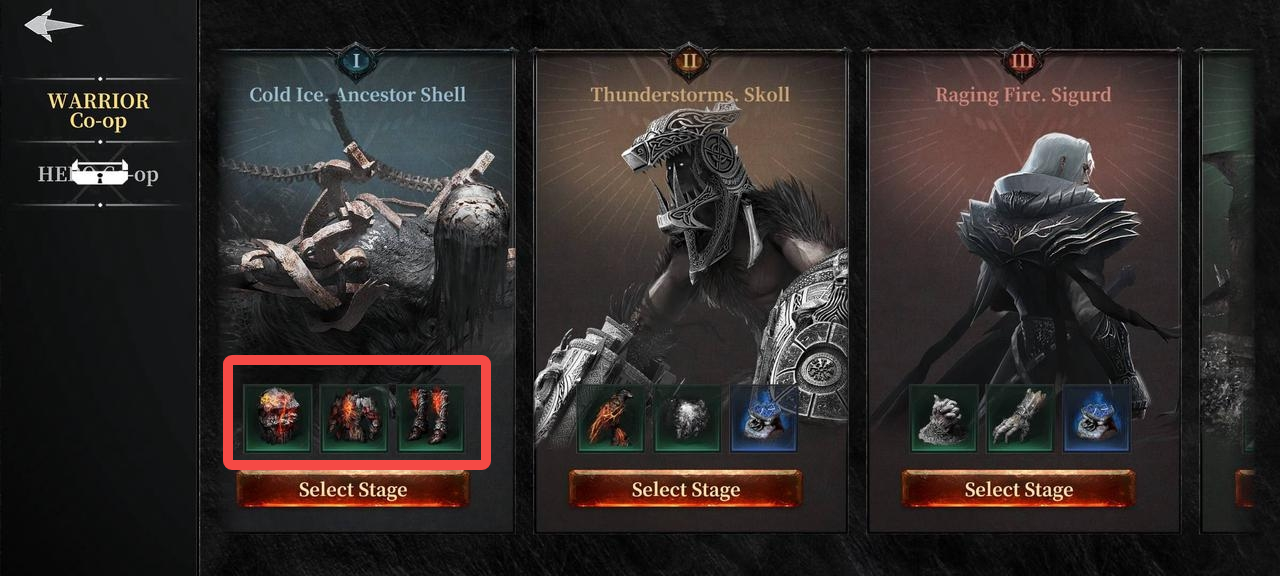
Task: Click the blue pouch reward under Sigurd
Action: (1097, 418)
